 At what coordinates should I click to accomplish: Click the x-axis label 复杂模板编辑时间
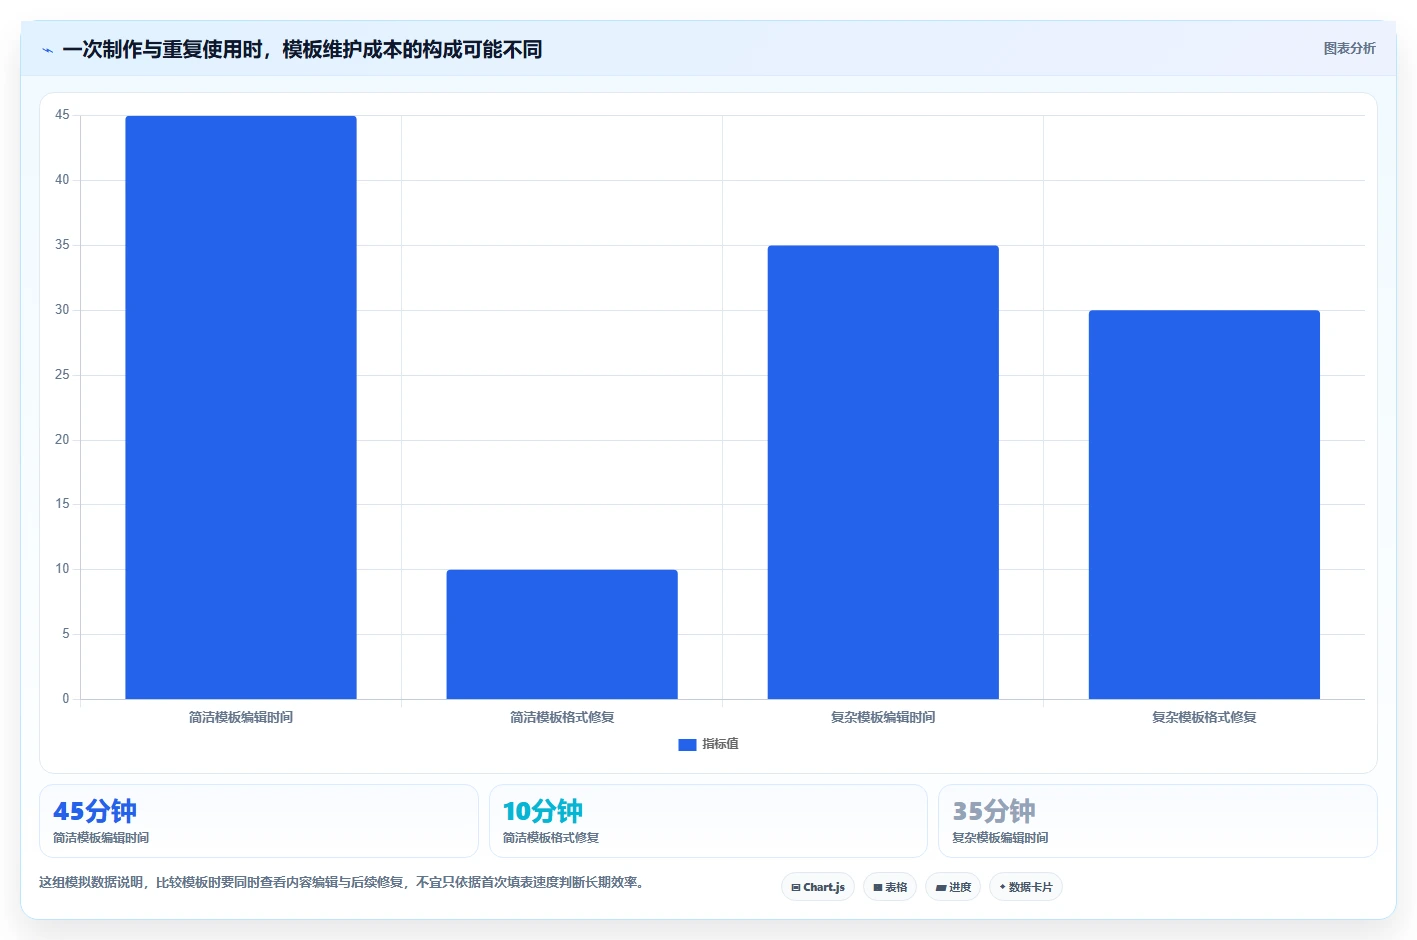[x=883, y=717]
